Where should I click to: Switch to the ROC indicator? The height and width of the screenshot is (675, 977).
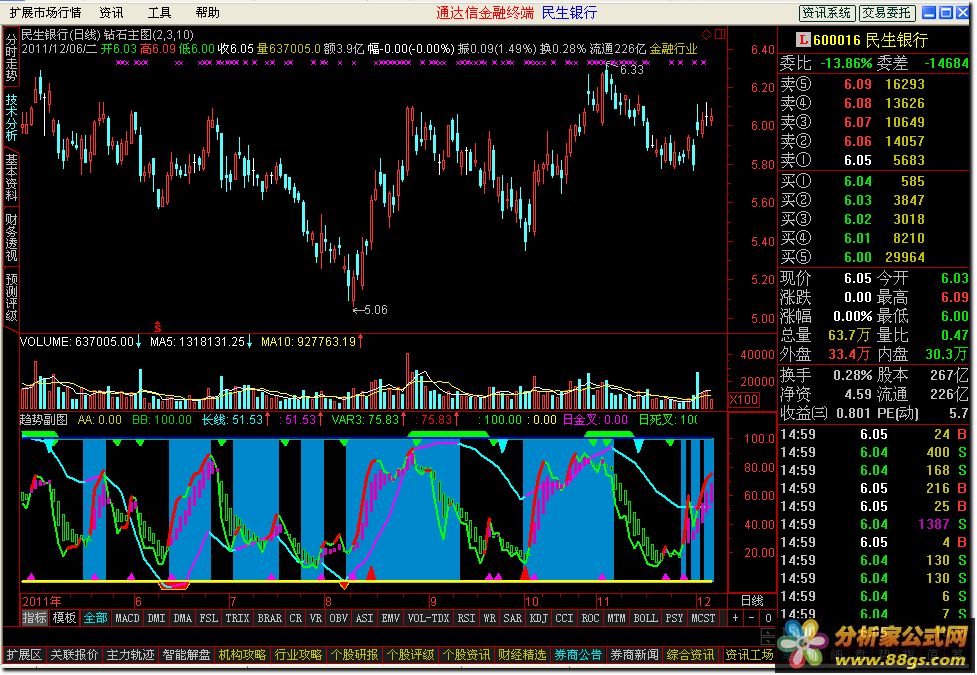pyautogui.click(x=590, y=618)
